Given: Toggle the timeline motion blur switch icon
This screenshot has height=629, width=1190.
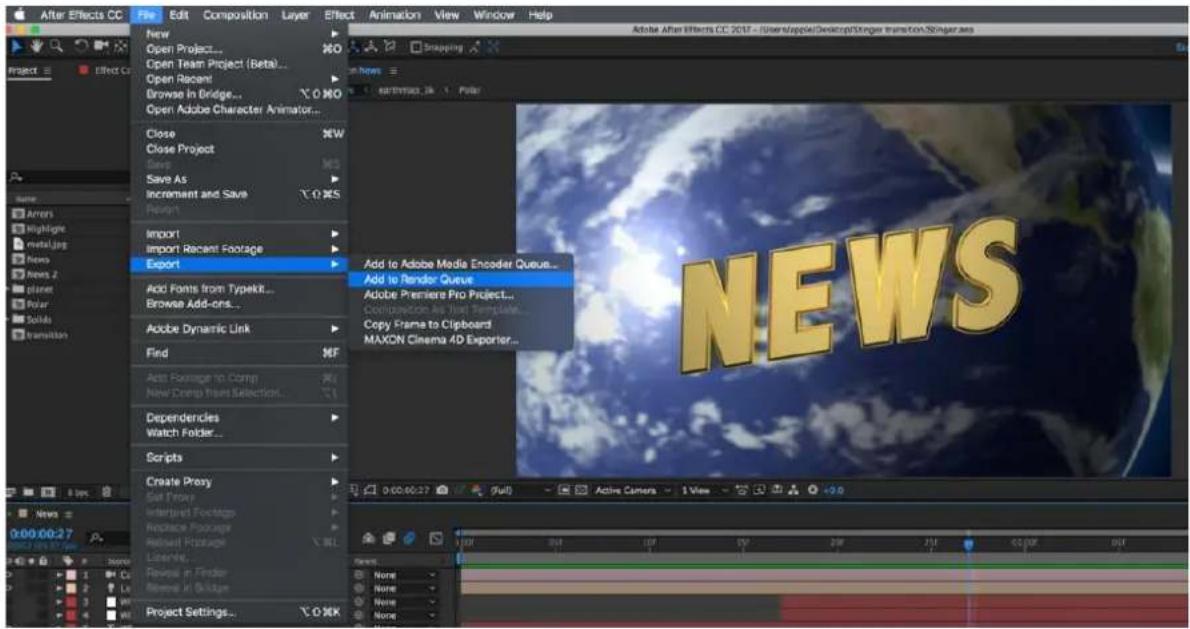Looking at the screenshot, I should pyautogui.click(x=409, y=538).
